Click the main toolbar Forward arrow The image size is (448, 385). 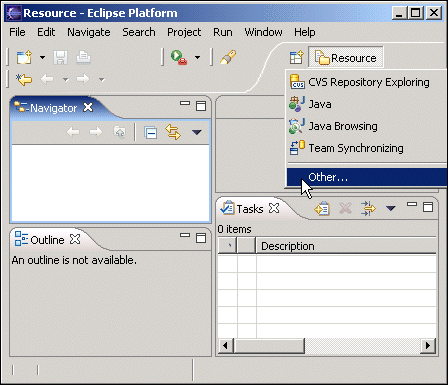point(83,79)
